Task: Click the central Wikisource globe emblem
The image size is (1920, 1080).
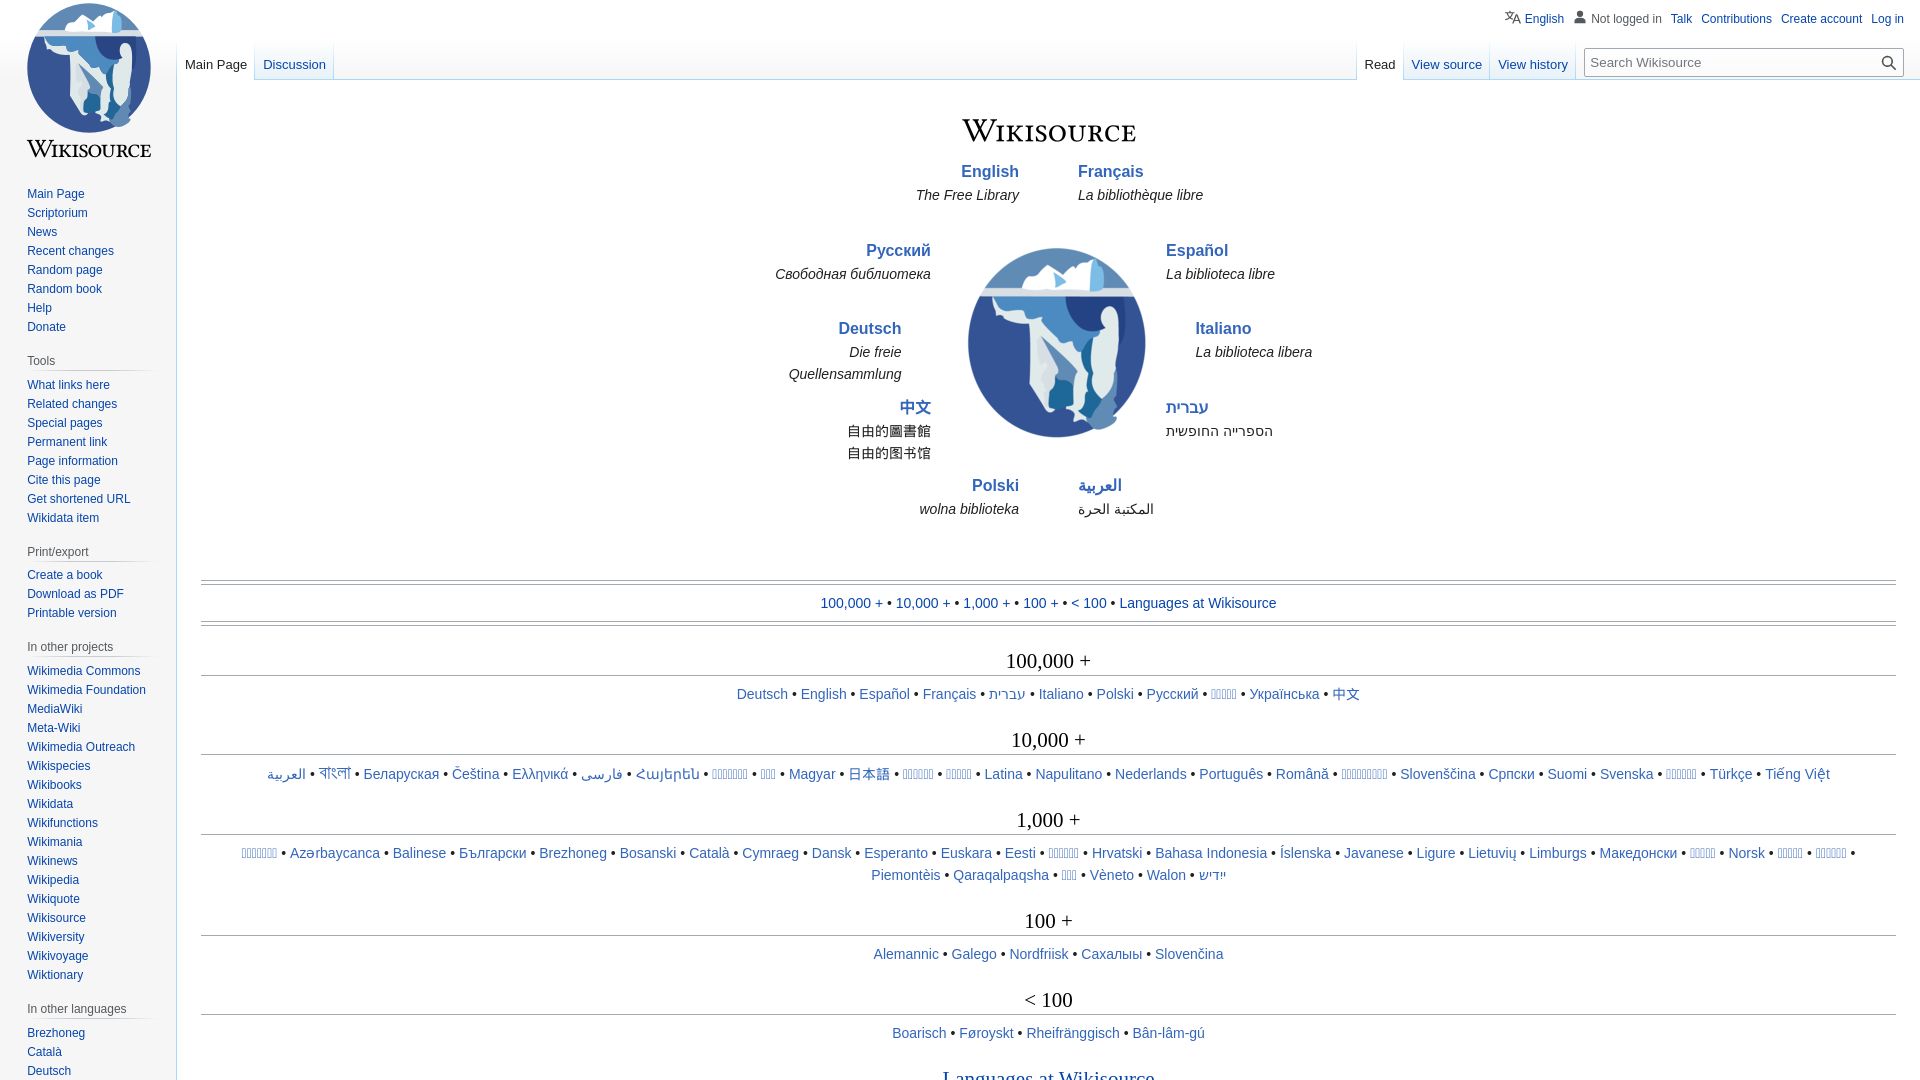Action: 1055,341
